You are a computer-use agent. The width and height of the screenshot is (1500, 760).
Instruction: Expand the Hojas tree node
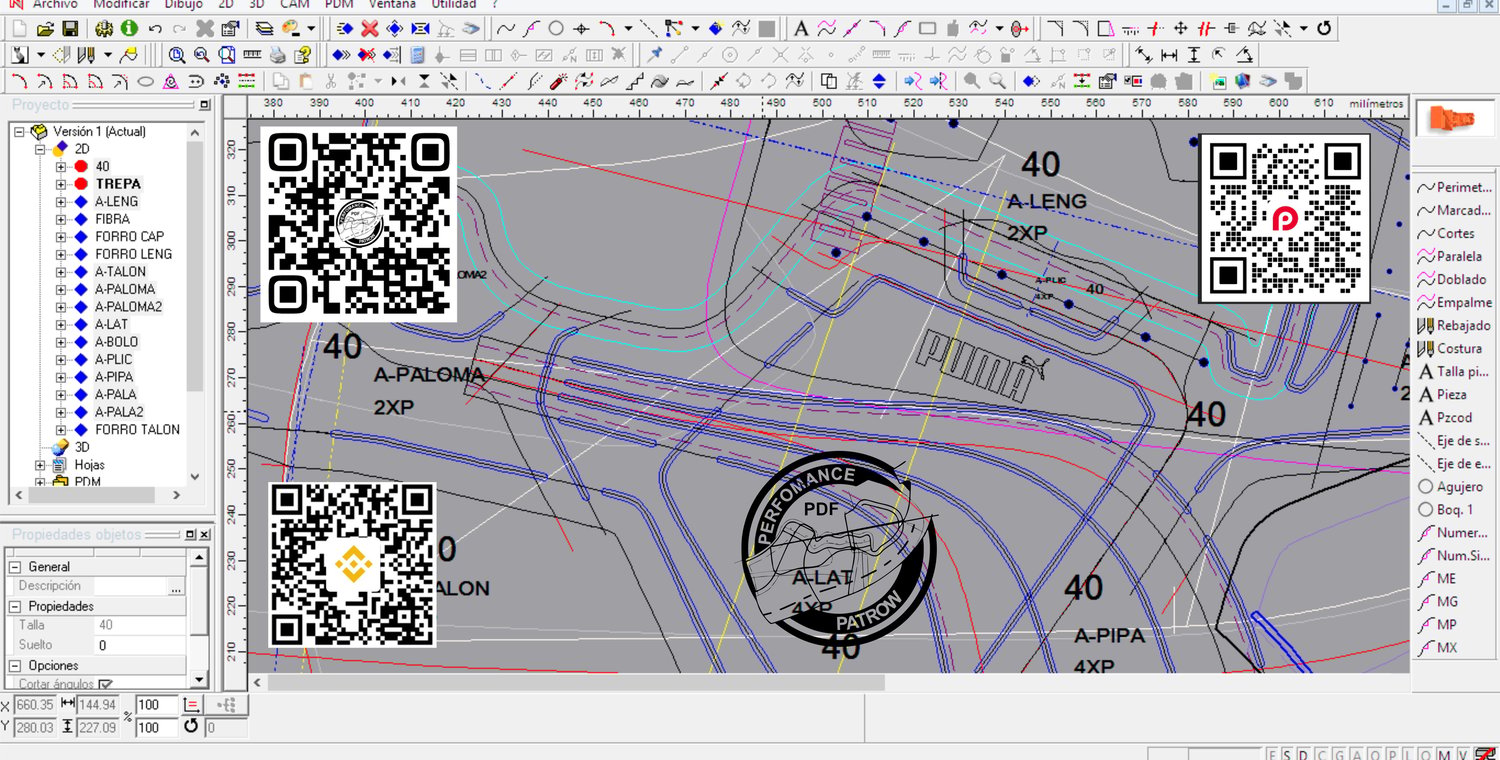pos(40,465)
